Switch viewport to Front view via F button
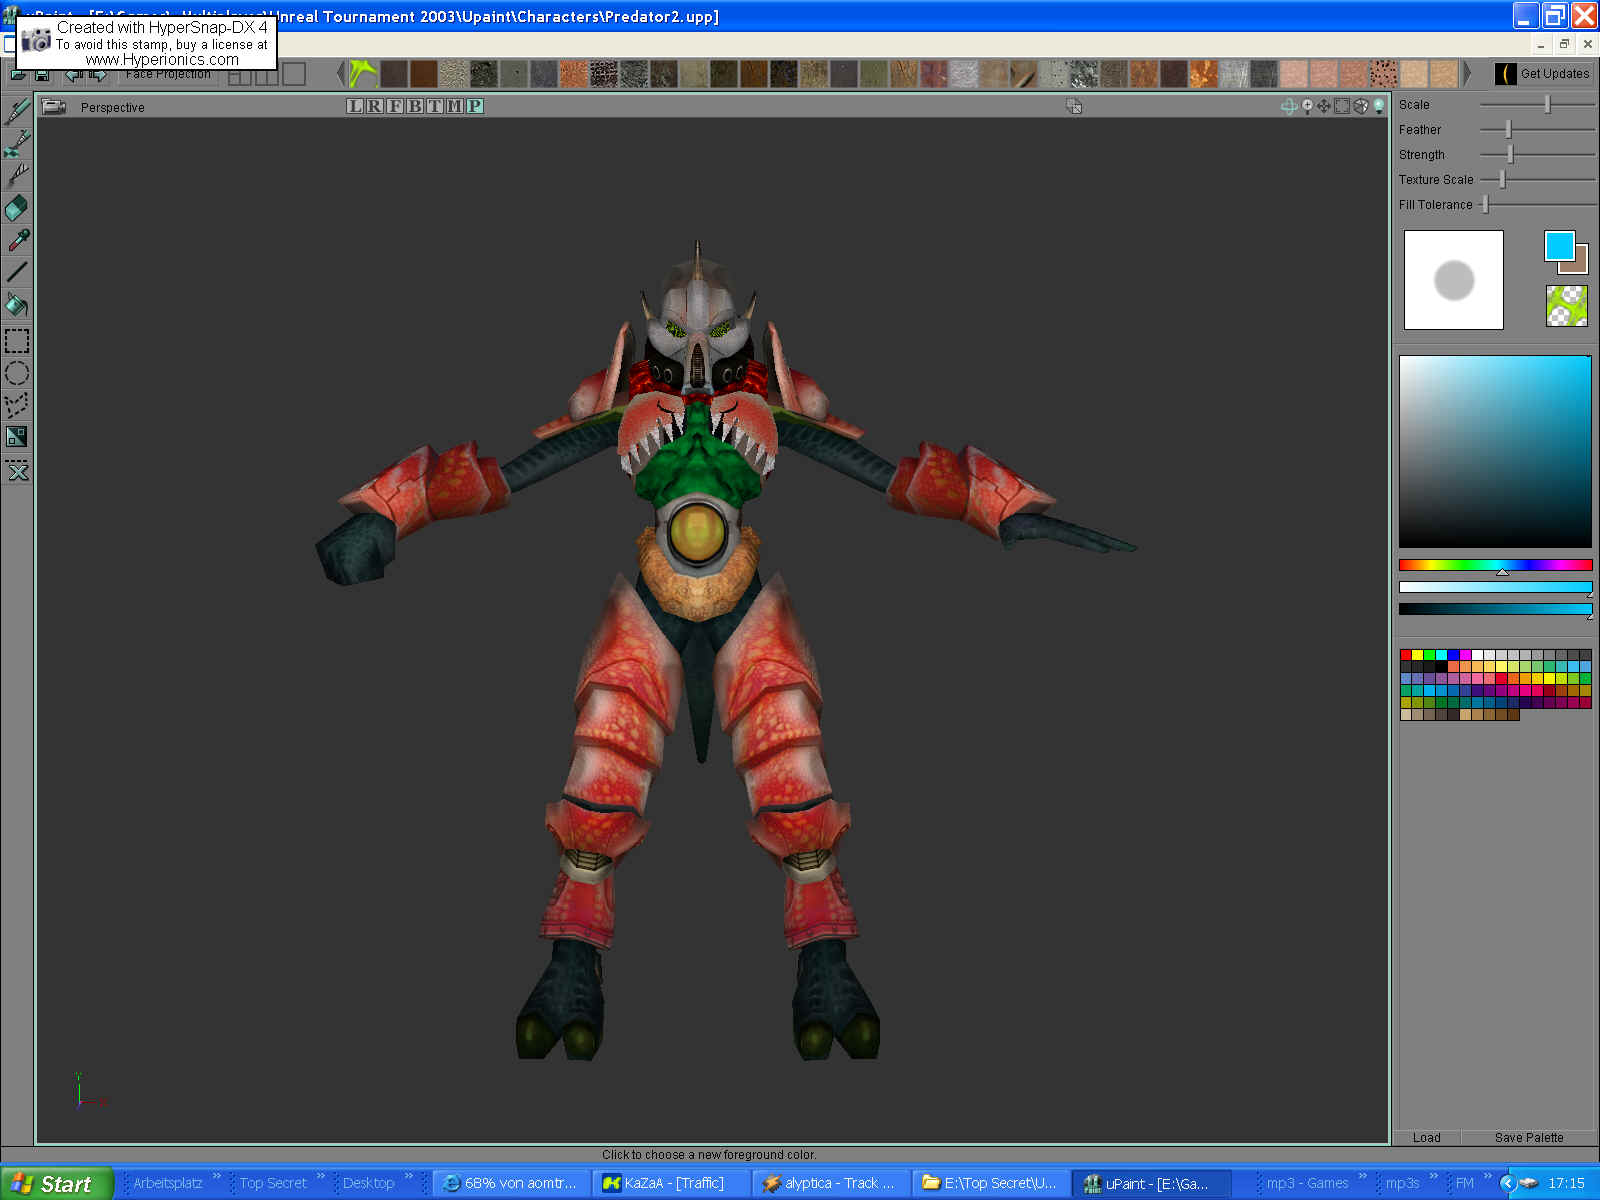Viewport: 1600px width, 1200px height. pyautogui.click(x=394, y=106)
